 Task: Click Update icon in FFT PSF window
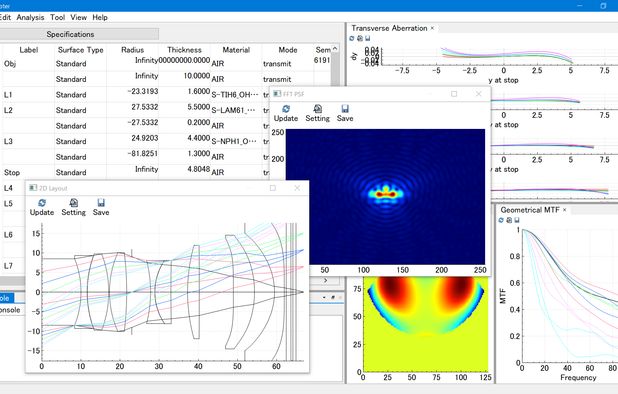tap(286, 109)
